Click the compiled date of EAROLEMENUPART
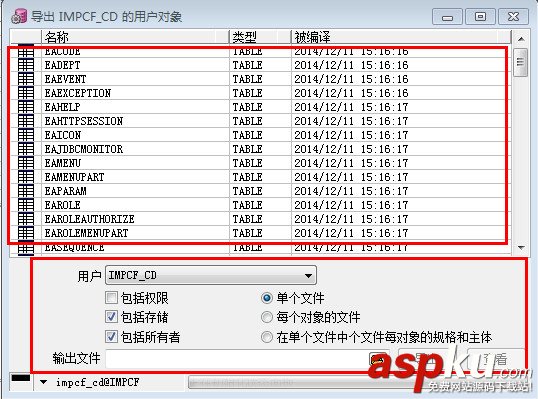Image resolution: width=538 pixels, height=399 pixels. [x=351, y=233]
